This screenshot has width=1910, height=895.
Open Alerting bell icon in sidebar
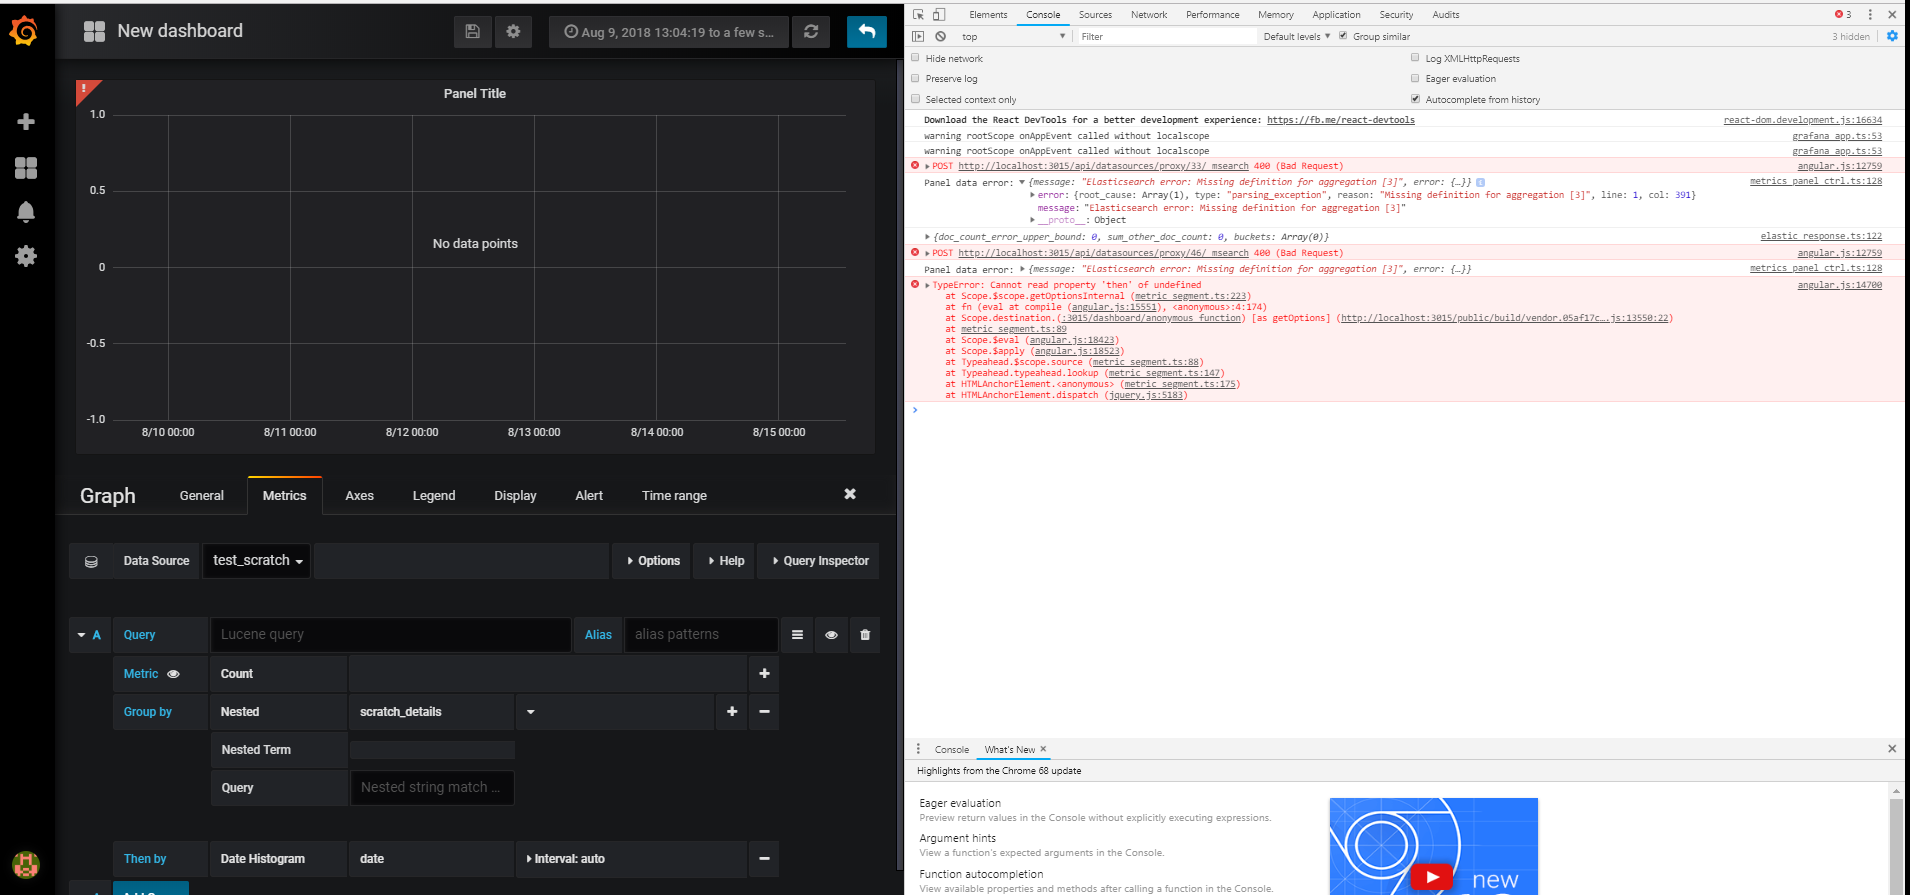point(26,212)
